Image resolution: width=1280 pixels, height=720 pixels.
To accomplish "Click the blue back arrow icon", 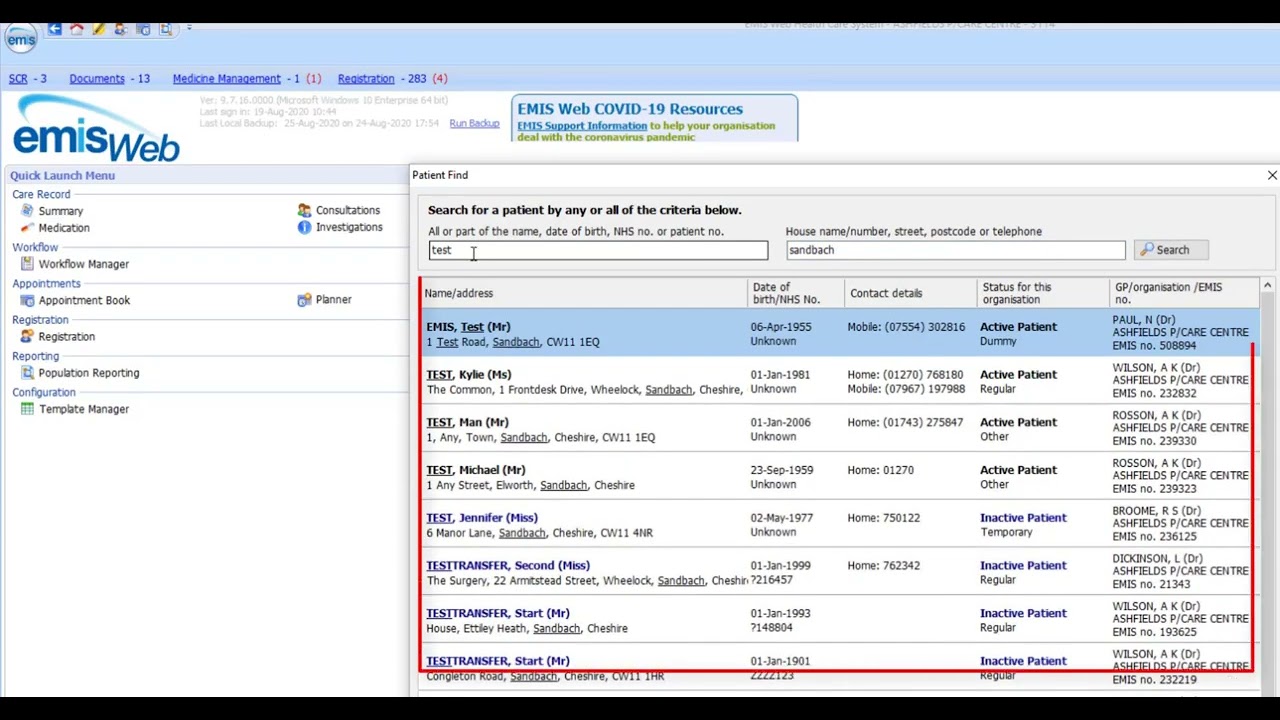I will [x=55, y=29].
